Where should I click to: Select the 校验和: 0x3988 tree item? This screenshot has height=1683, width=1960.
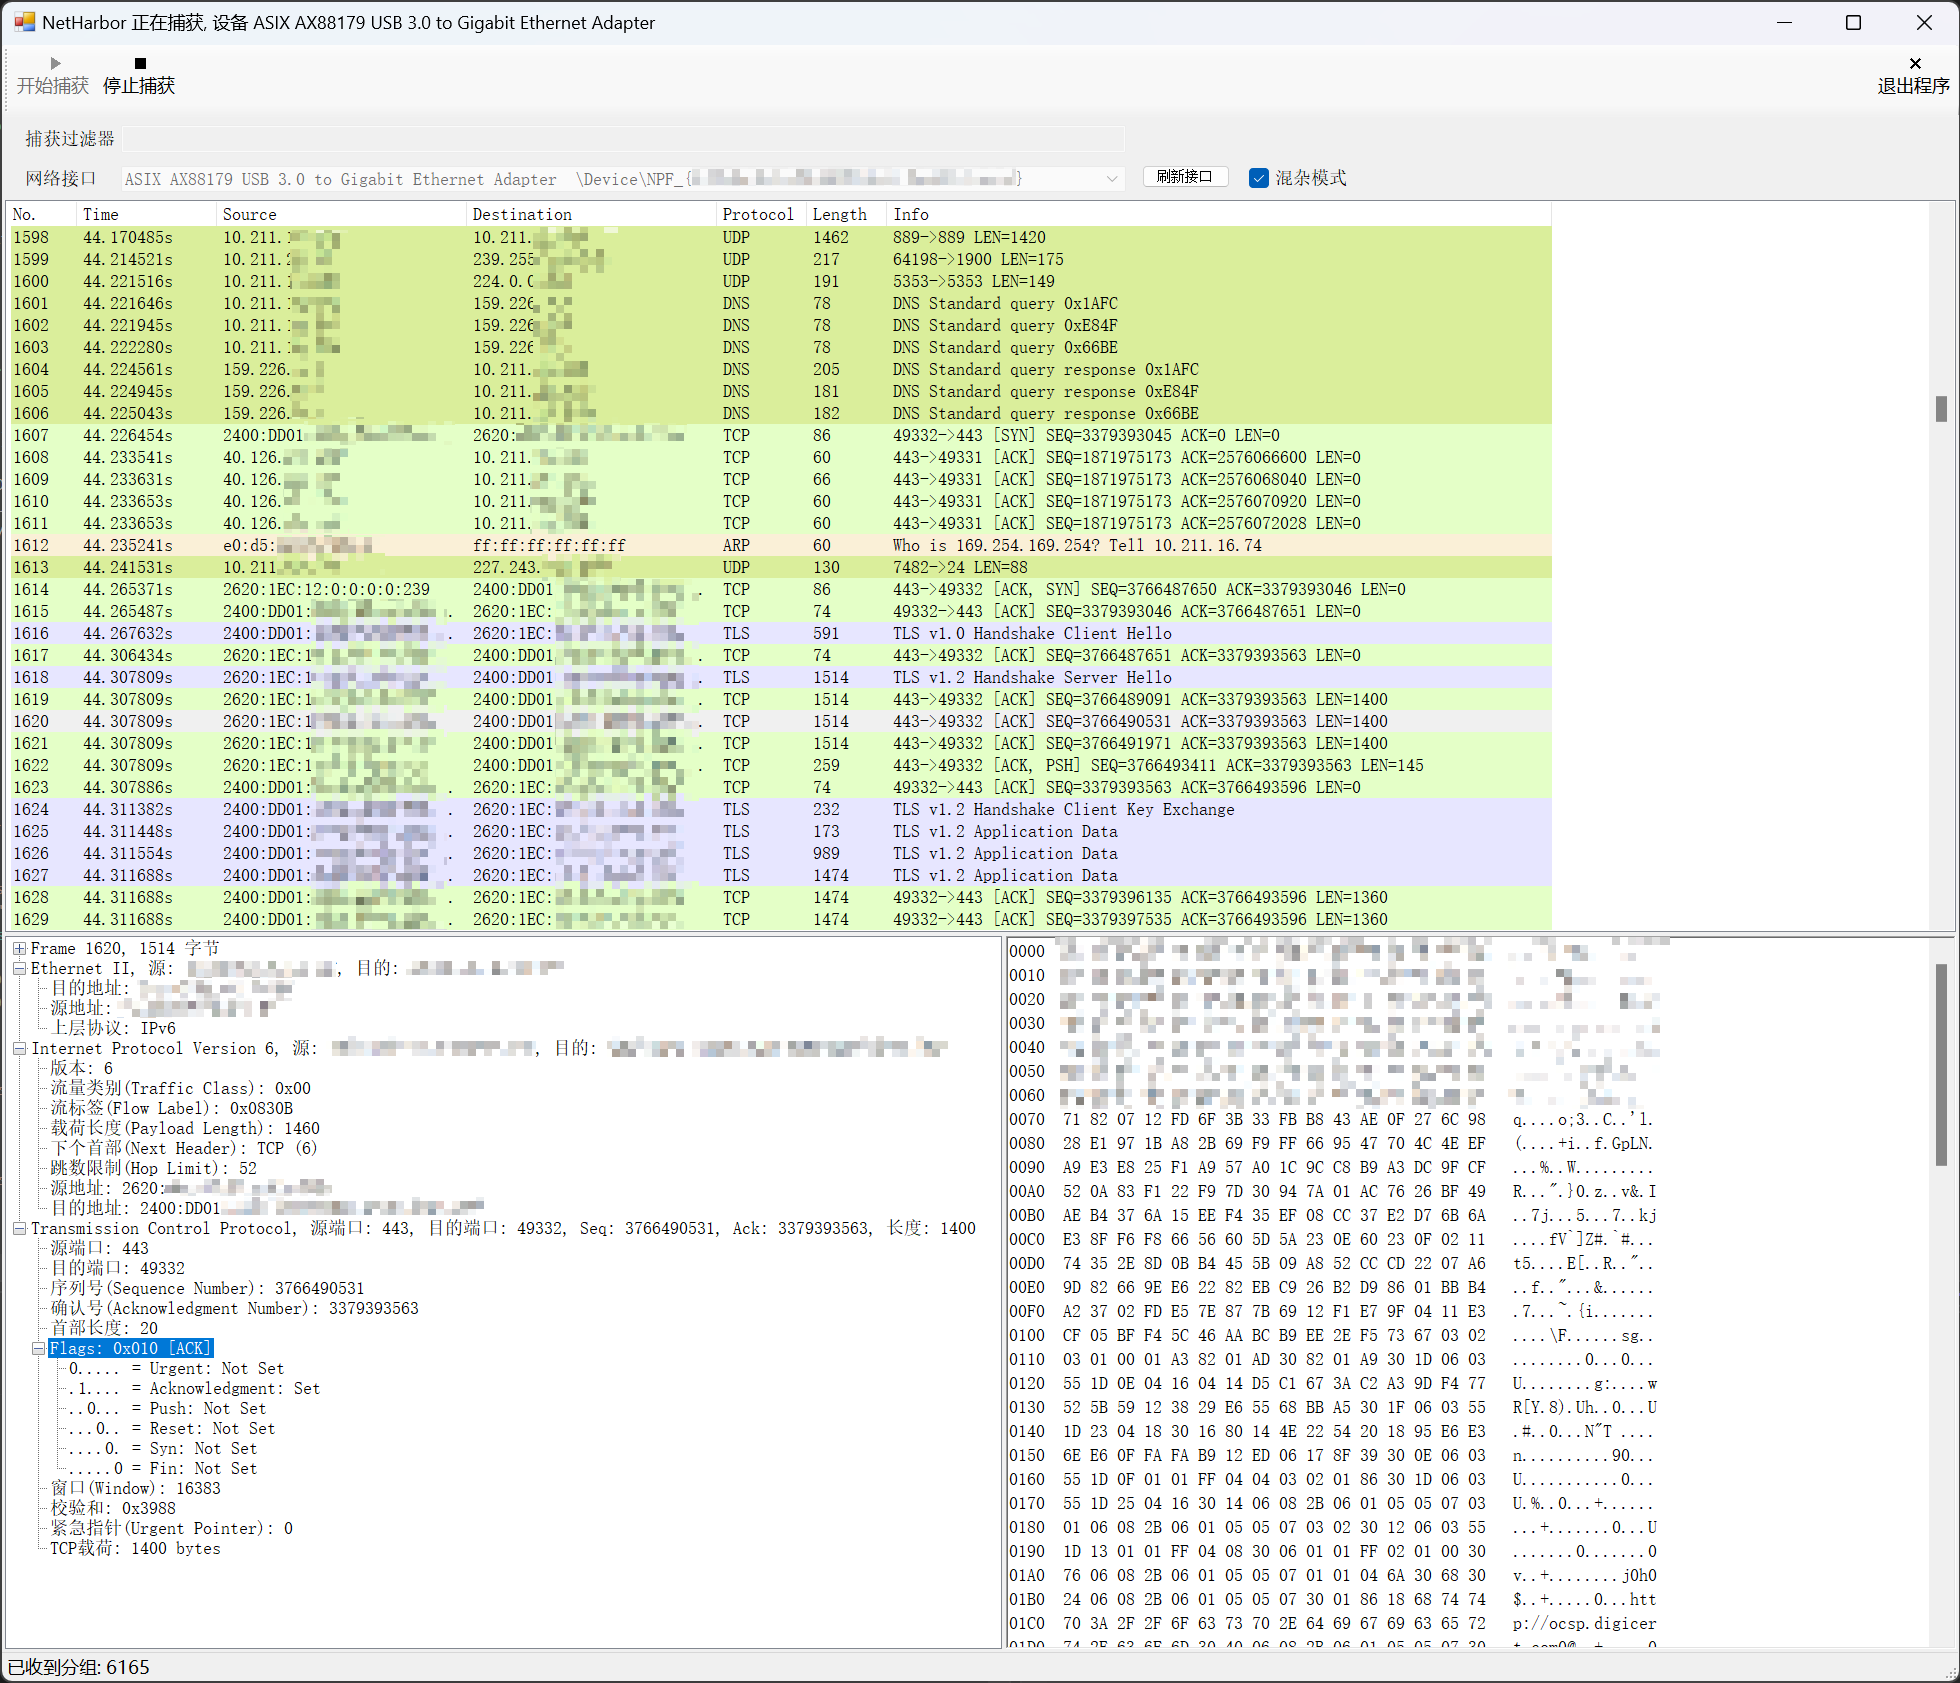pos(113,1508)
